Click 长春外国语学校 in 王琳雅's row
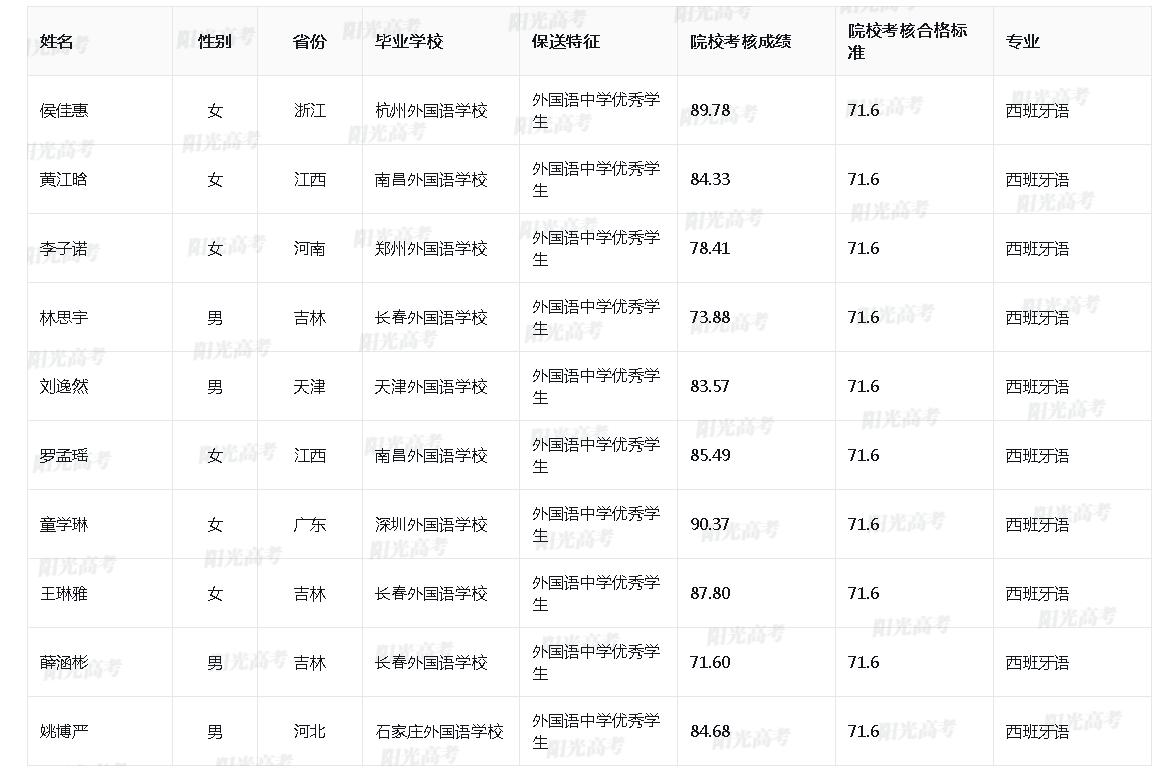Screen dimensions: 1163x781 point(431,593)
